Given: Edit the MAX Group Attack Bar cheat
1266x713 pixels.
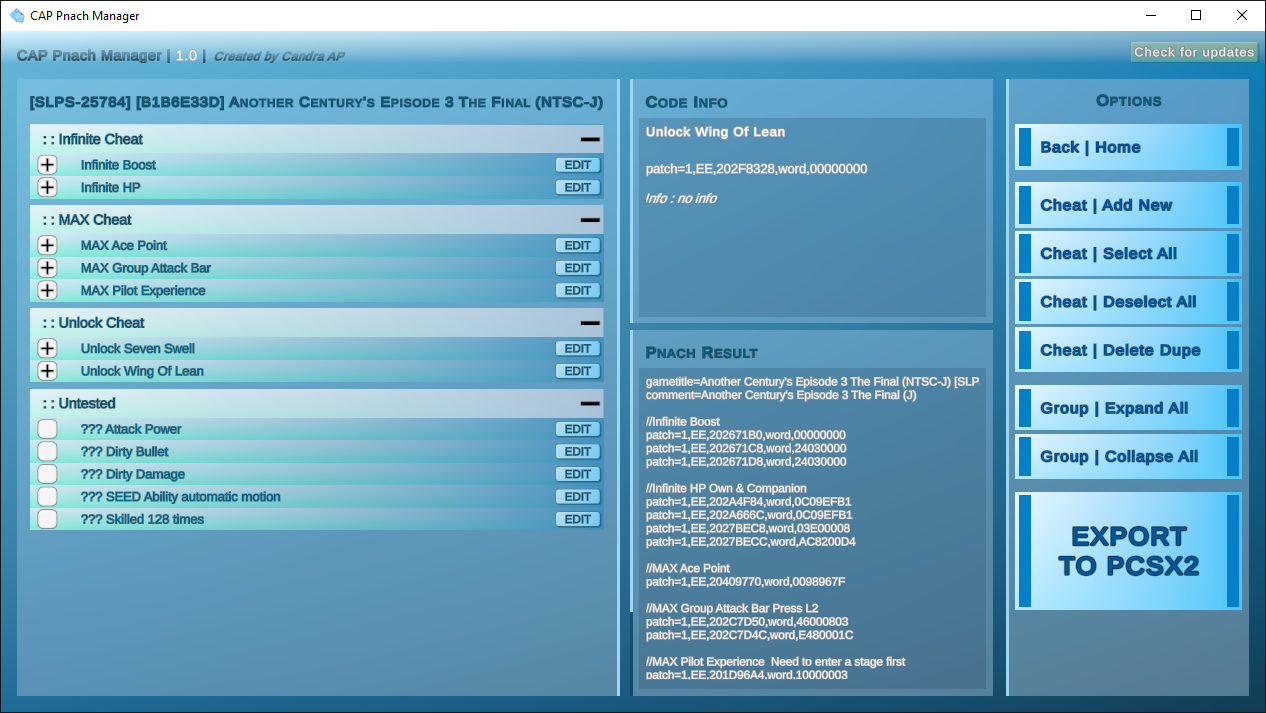Looking at the screenshot, I should (x=578, y=268).
